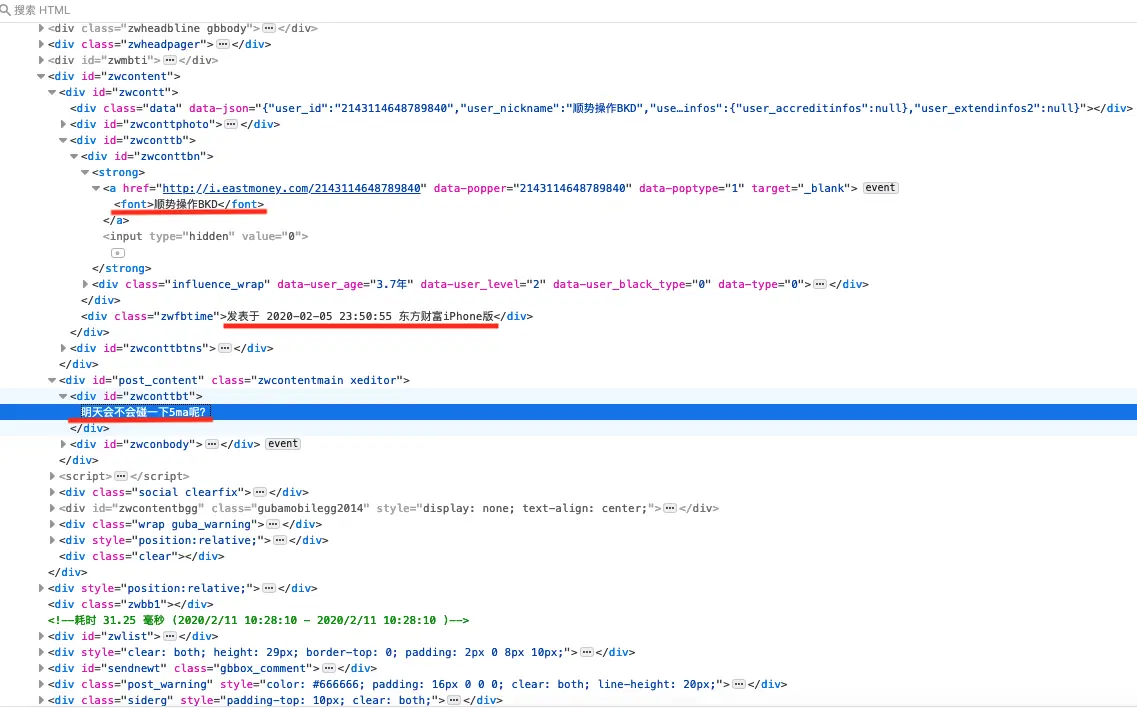Collapse the post_content div node
The height and width of the screenshot is (708, 1137).
[52, 380]
